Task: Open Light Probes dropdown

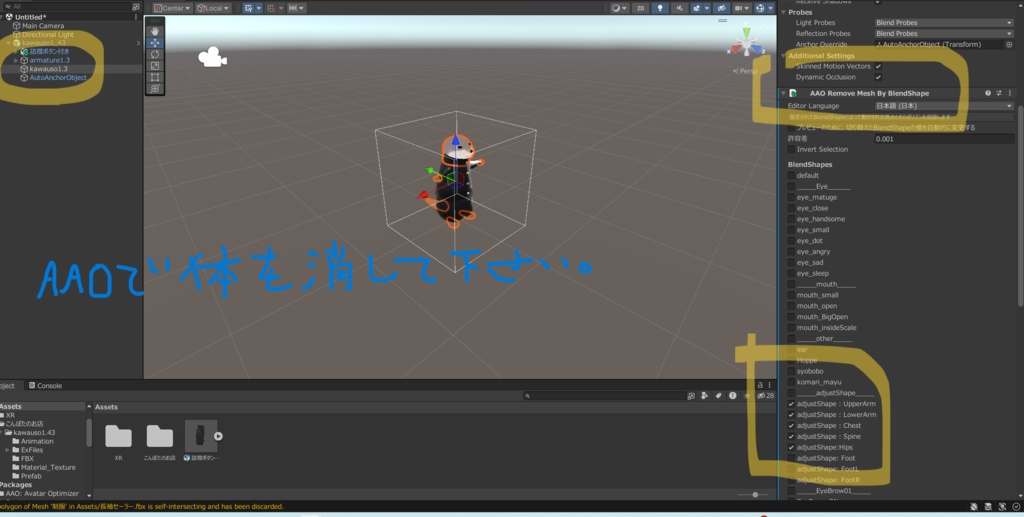Action: [x=944, y=23]
